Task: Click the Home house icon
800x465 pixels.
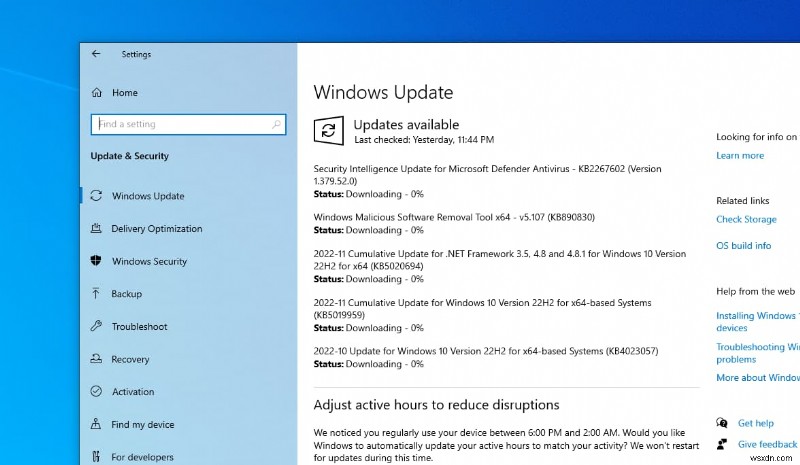Action: pos(96,92)
